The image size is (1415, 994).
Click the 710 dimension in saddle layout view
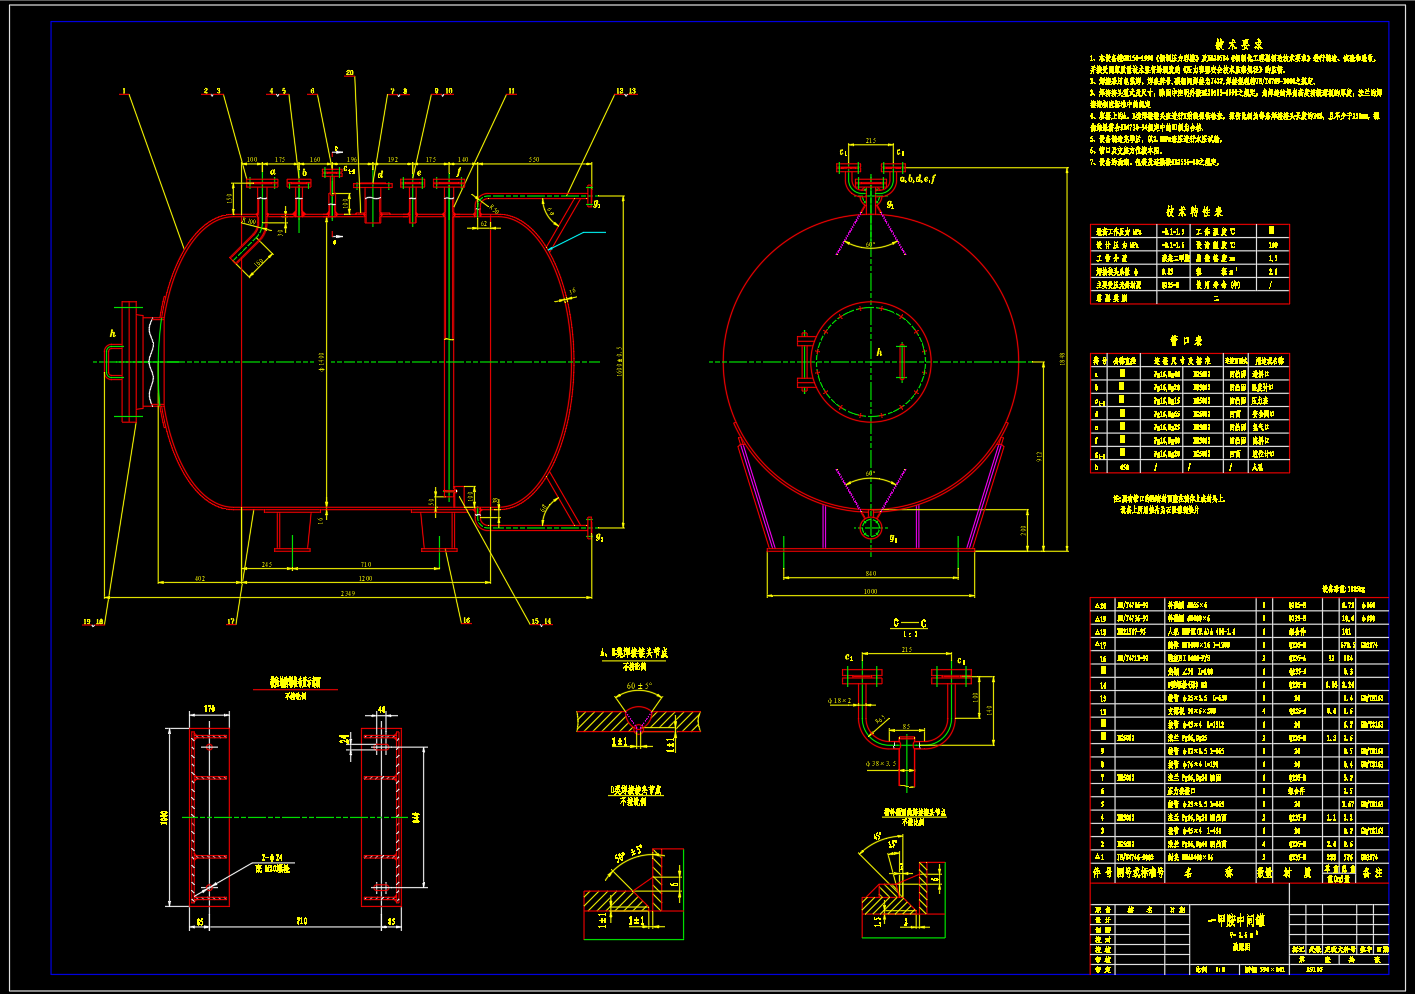click(302, 921)
